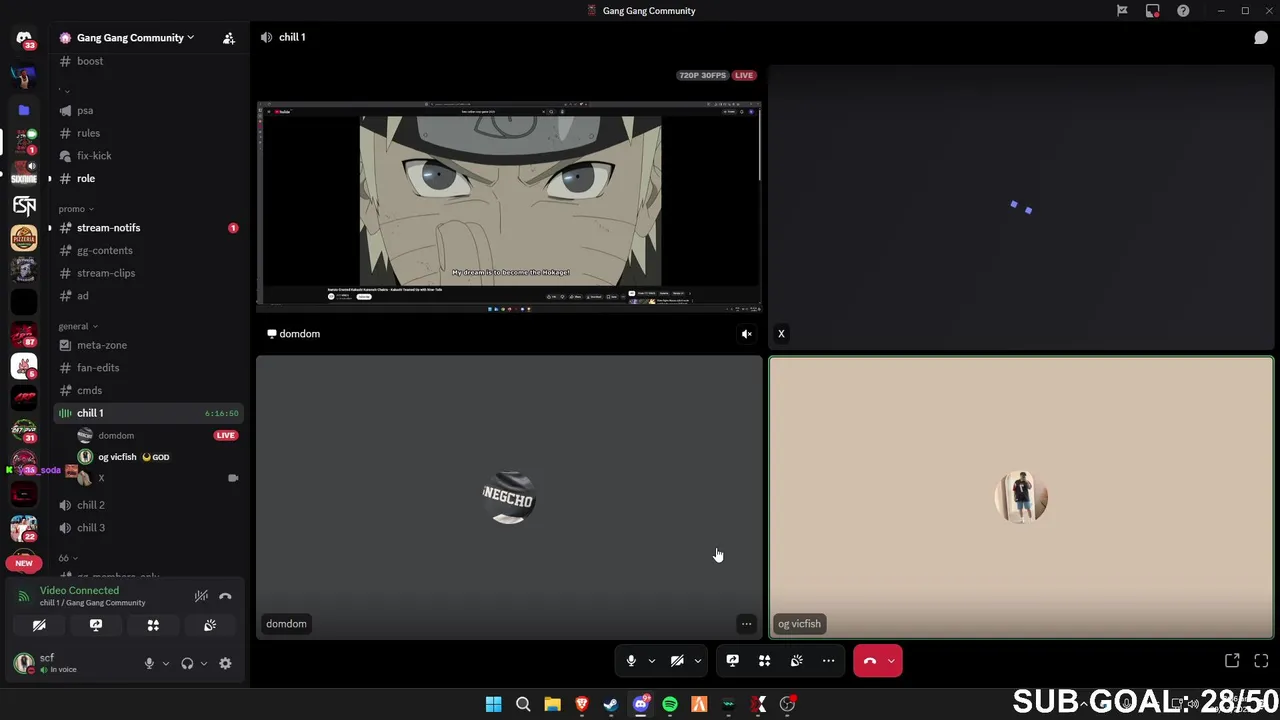Open more options on domdom's tile

tap(746, 624)
